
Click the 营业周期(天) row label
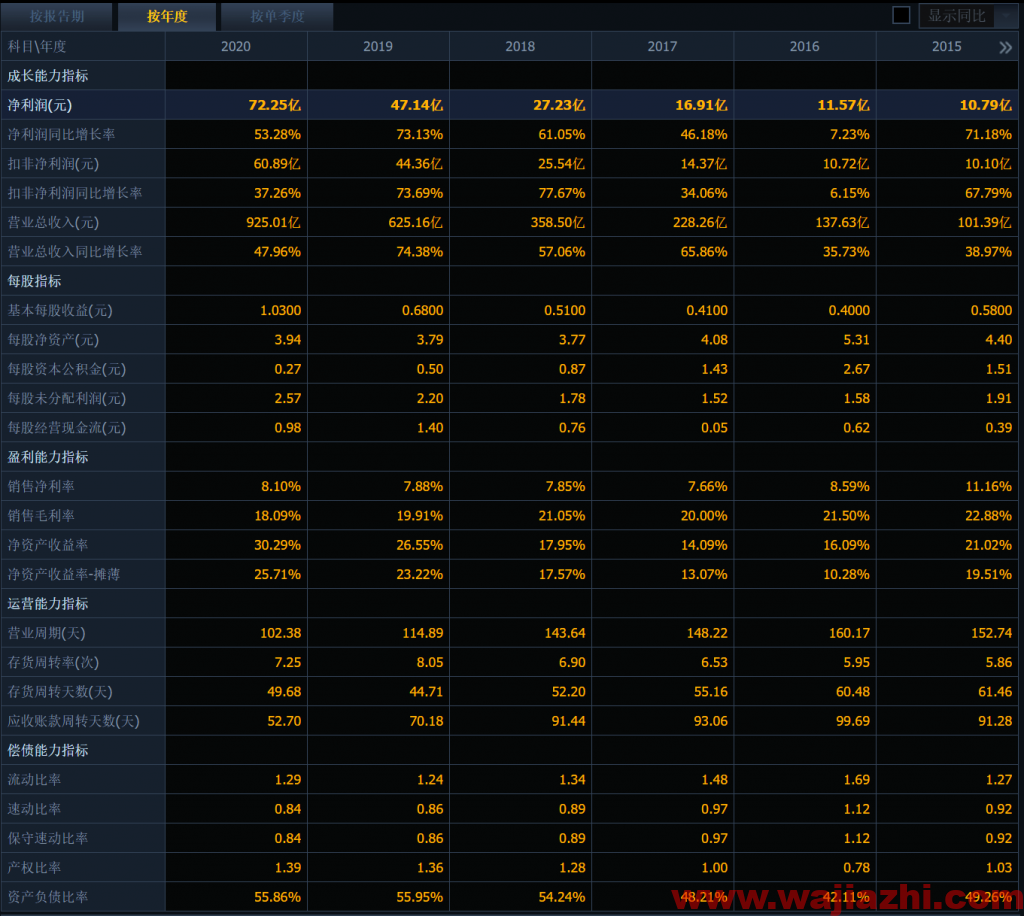(x=46, y=633)
